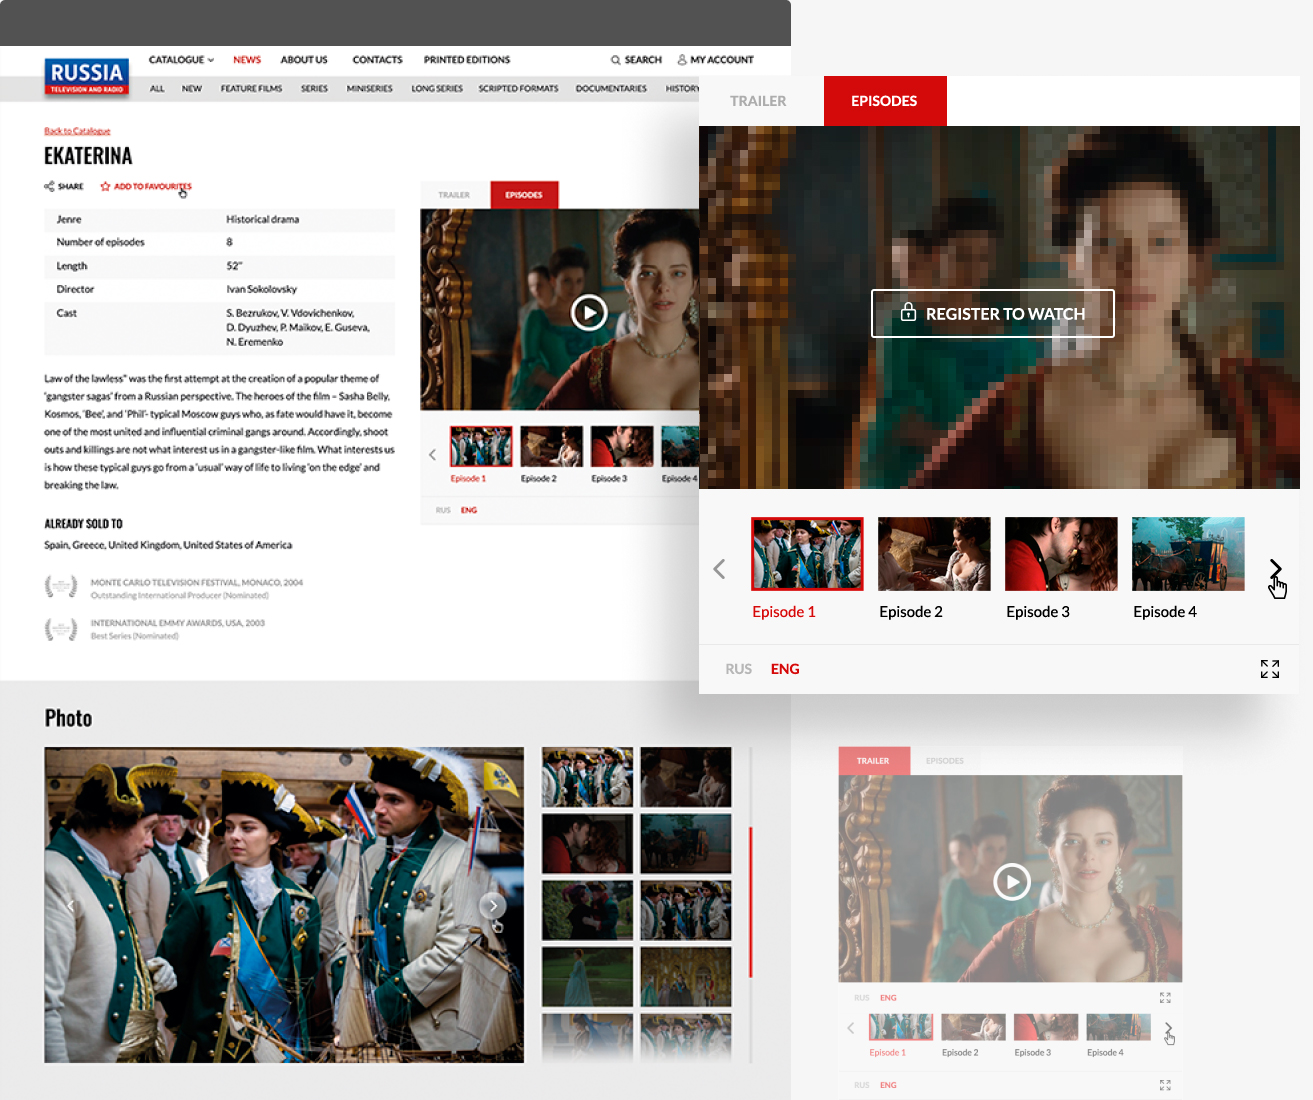Select the Miniseries category
Viewport: 1313px width, 1100px height.
click(x=369, y=89)
